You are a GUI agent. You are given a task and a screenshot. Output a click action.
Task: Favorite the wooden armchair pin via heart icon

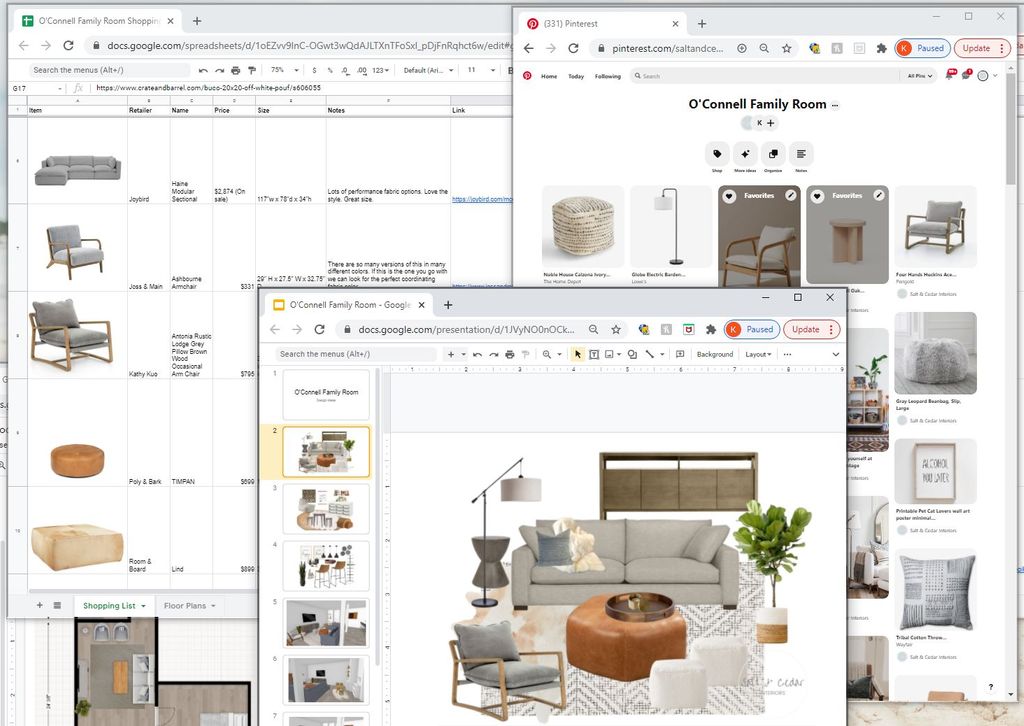tap(729, 195)
